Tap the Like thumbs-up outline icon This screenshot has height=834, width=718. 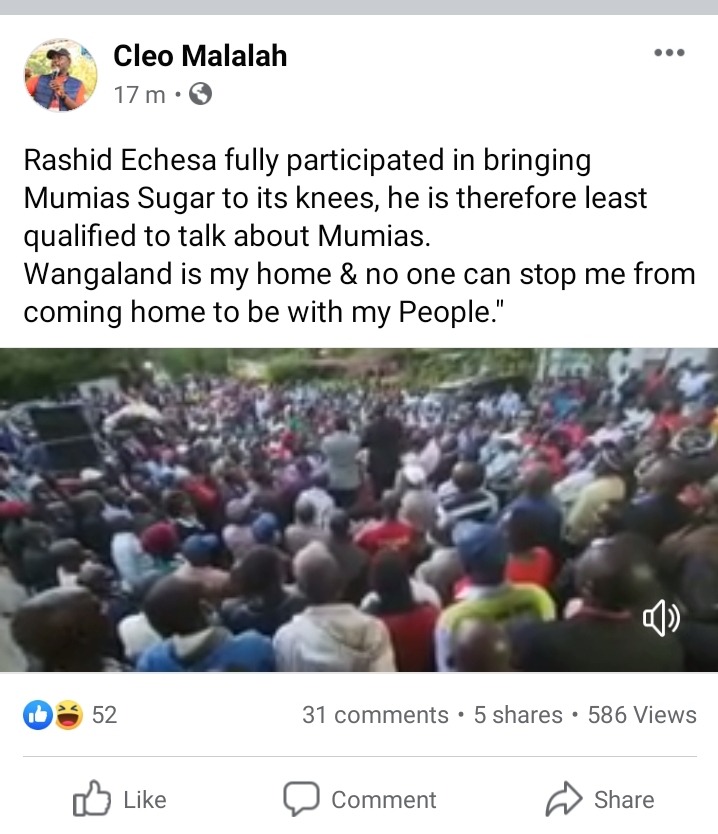(92, 798)
